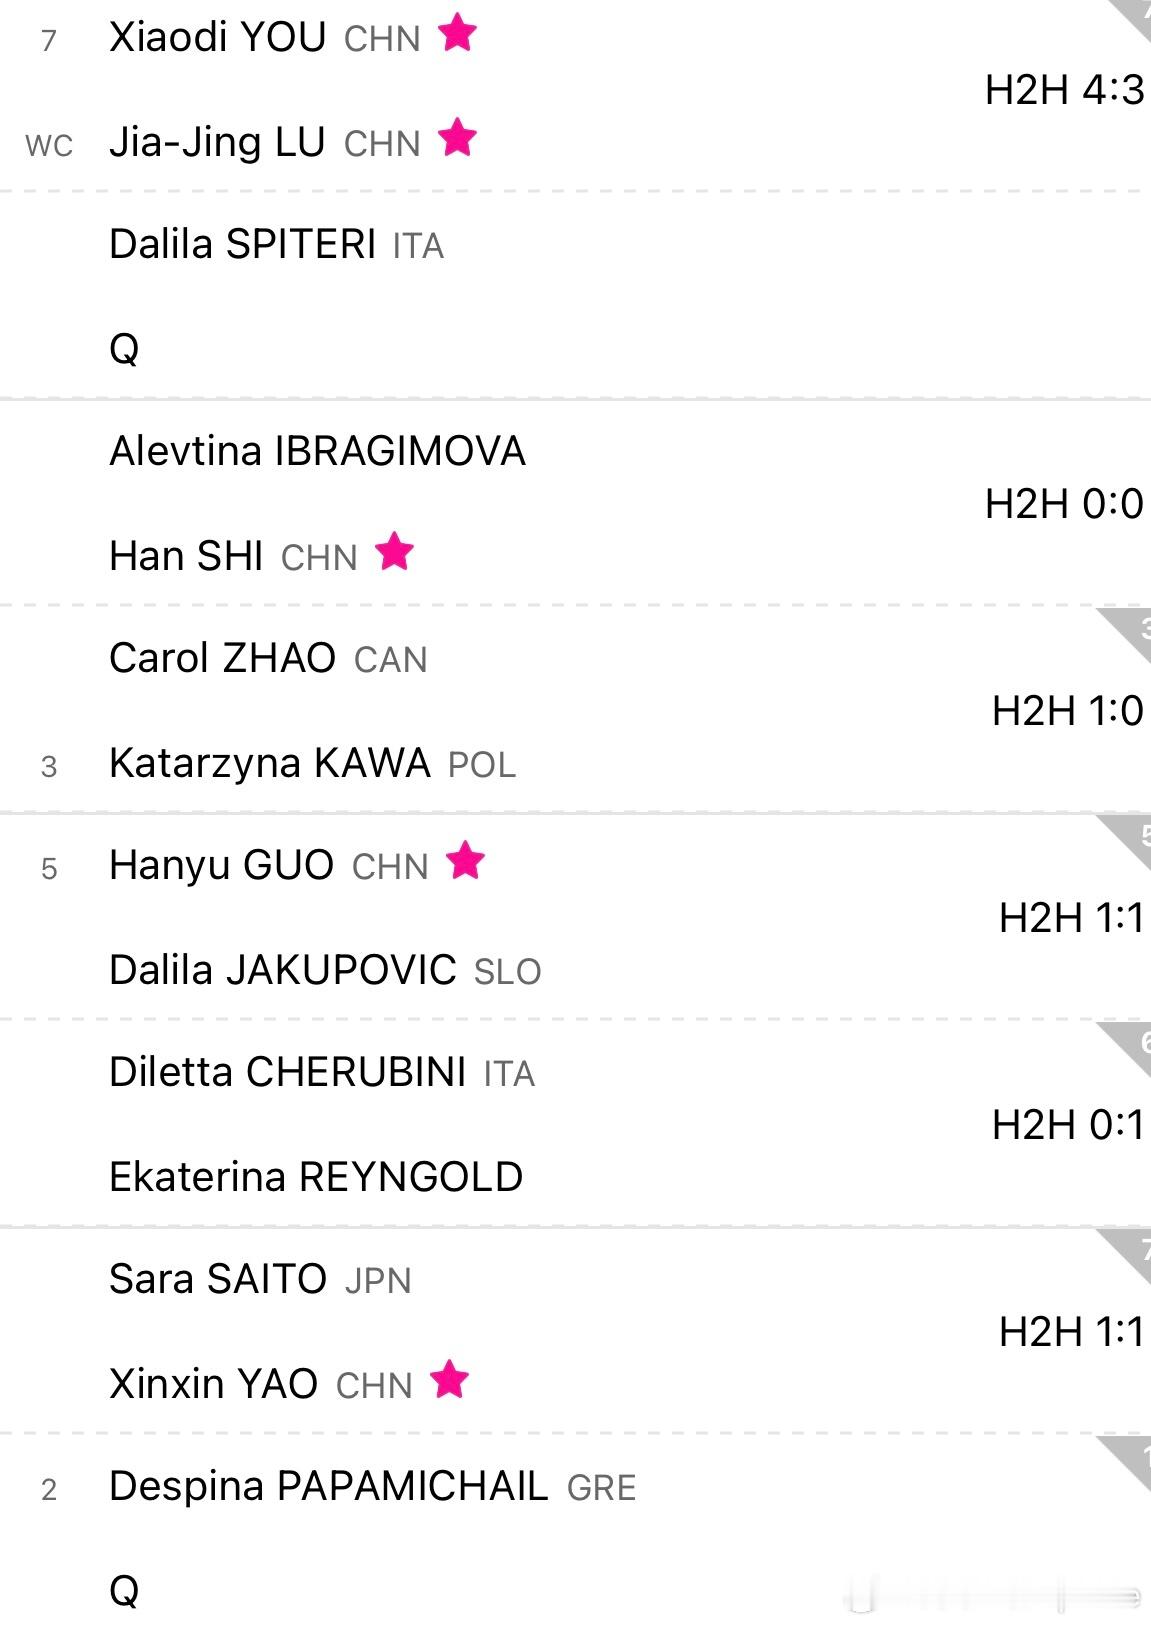
Task: Open the gray corner match tag on Guo–Jakupovic
Action: point(1130,836)
